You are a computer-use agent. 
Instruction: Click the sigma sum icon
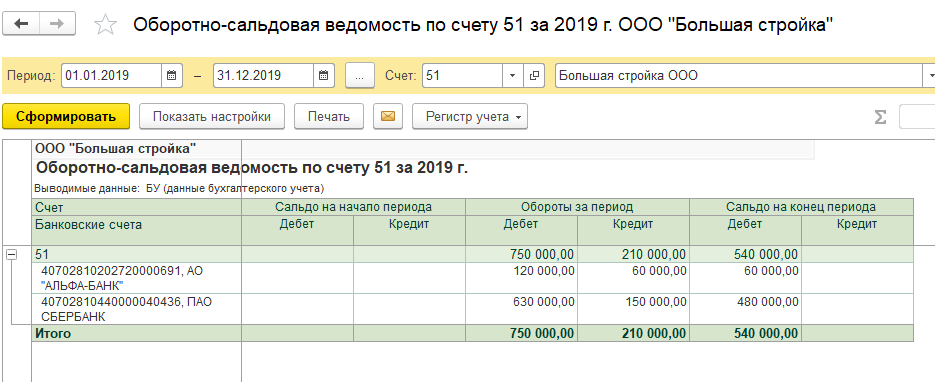pyautogui.click(x=880, y=117)
